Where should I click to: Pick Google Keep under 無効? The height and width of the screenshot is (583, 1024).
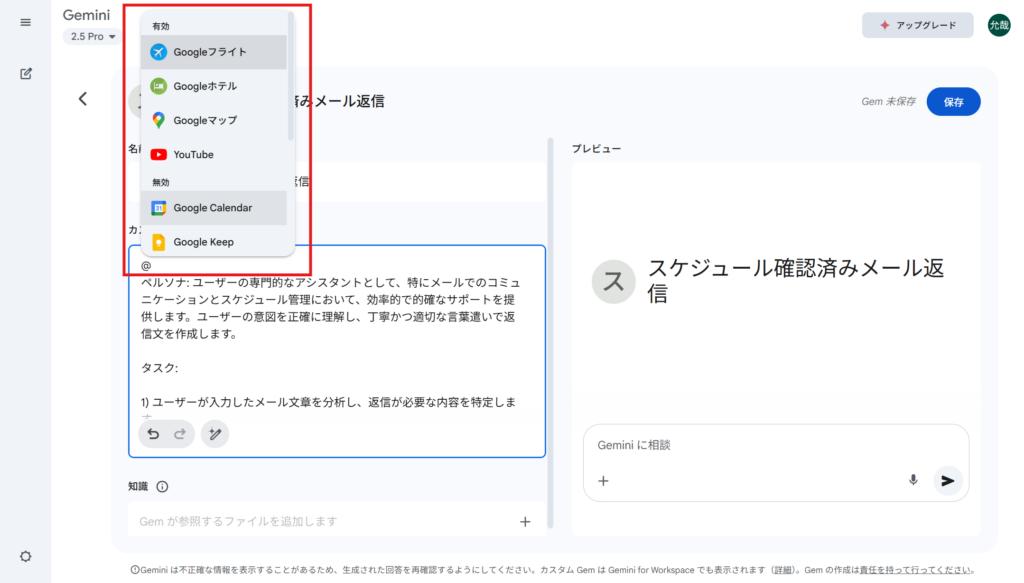pos(214,242)
